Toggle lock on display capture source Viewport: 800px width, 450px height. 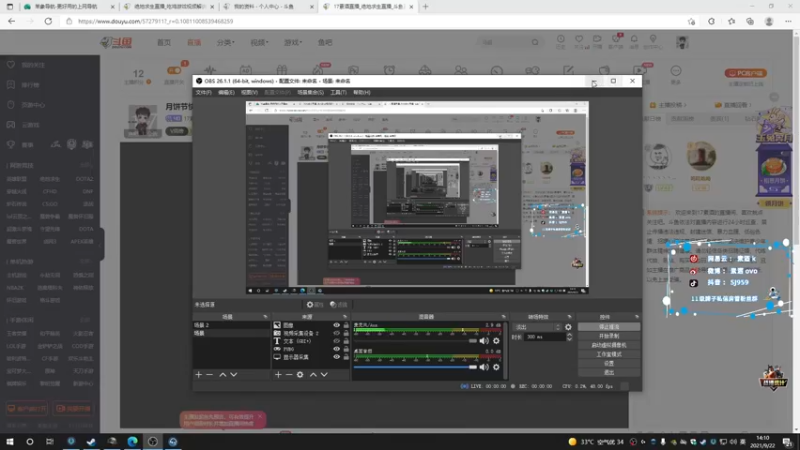[x=346, y=357]
